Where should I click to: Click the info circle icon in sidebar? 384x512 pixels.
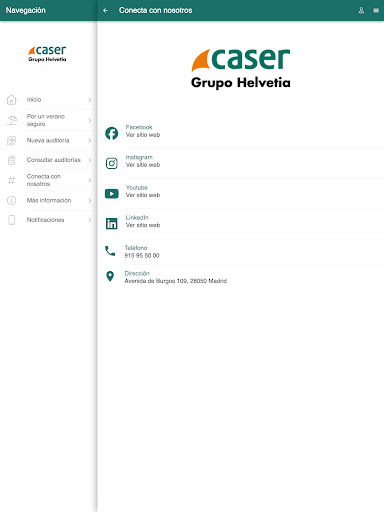tap(12, 200)
